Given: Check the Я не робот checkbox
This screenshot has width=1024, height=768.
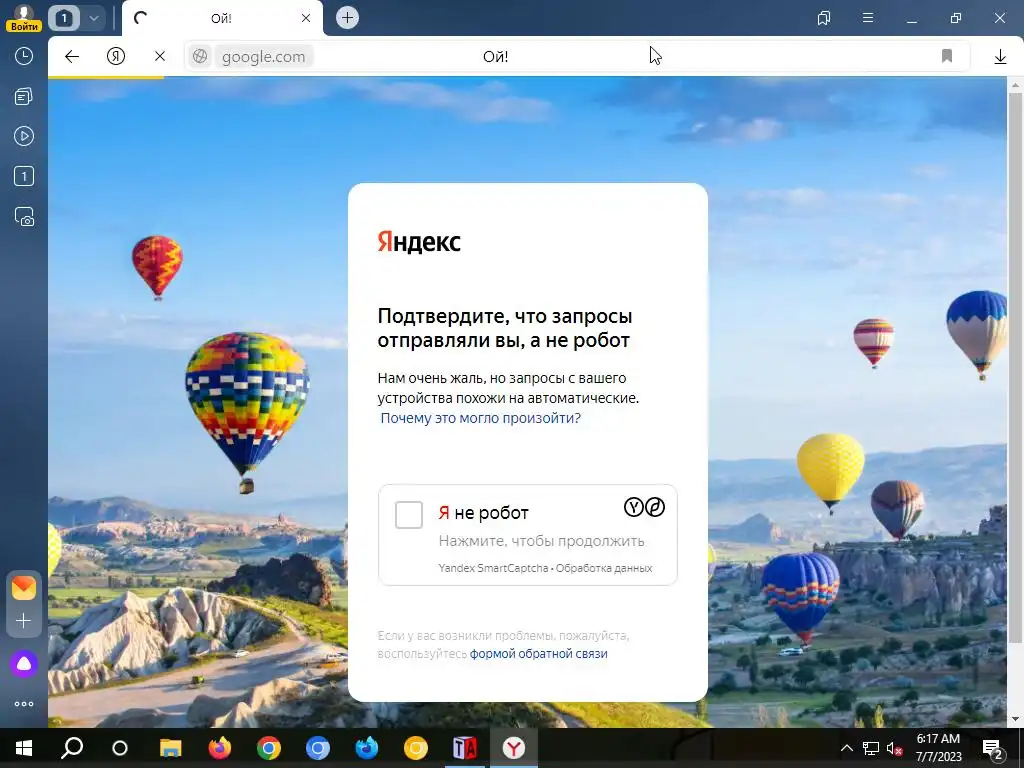Looking at the screenshot, I should coord(409,515).
